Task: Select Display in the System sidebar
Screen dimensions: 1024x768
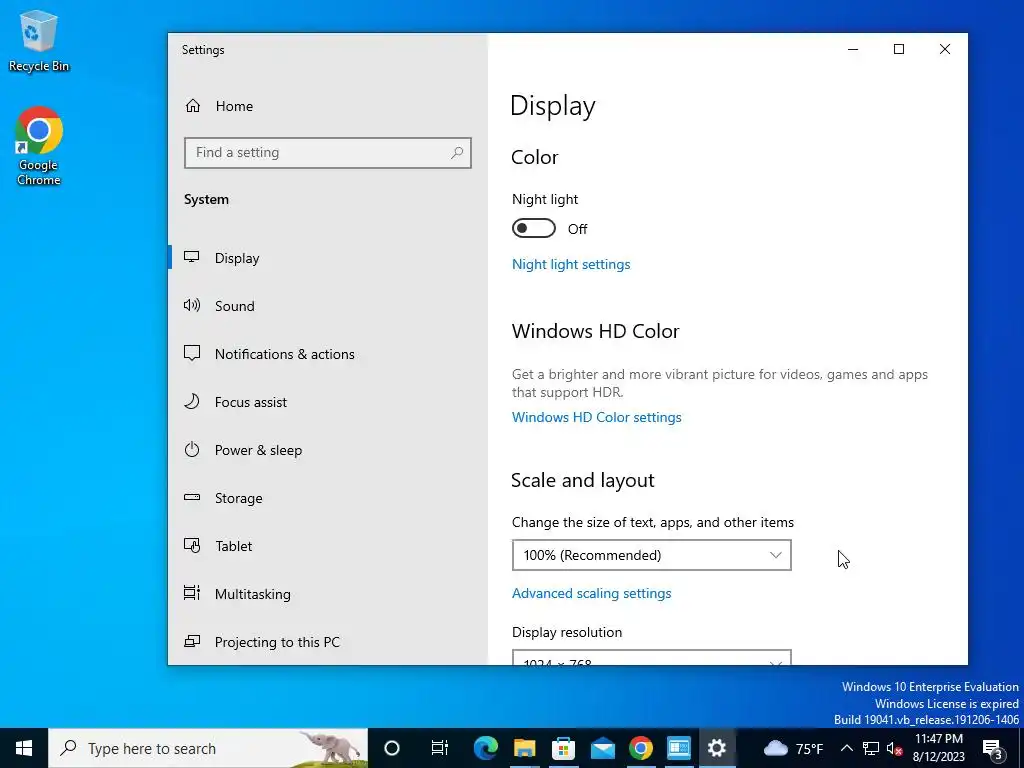Action: 327,258
